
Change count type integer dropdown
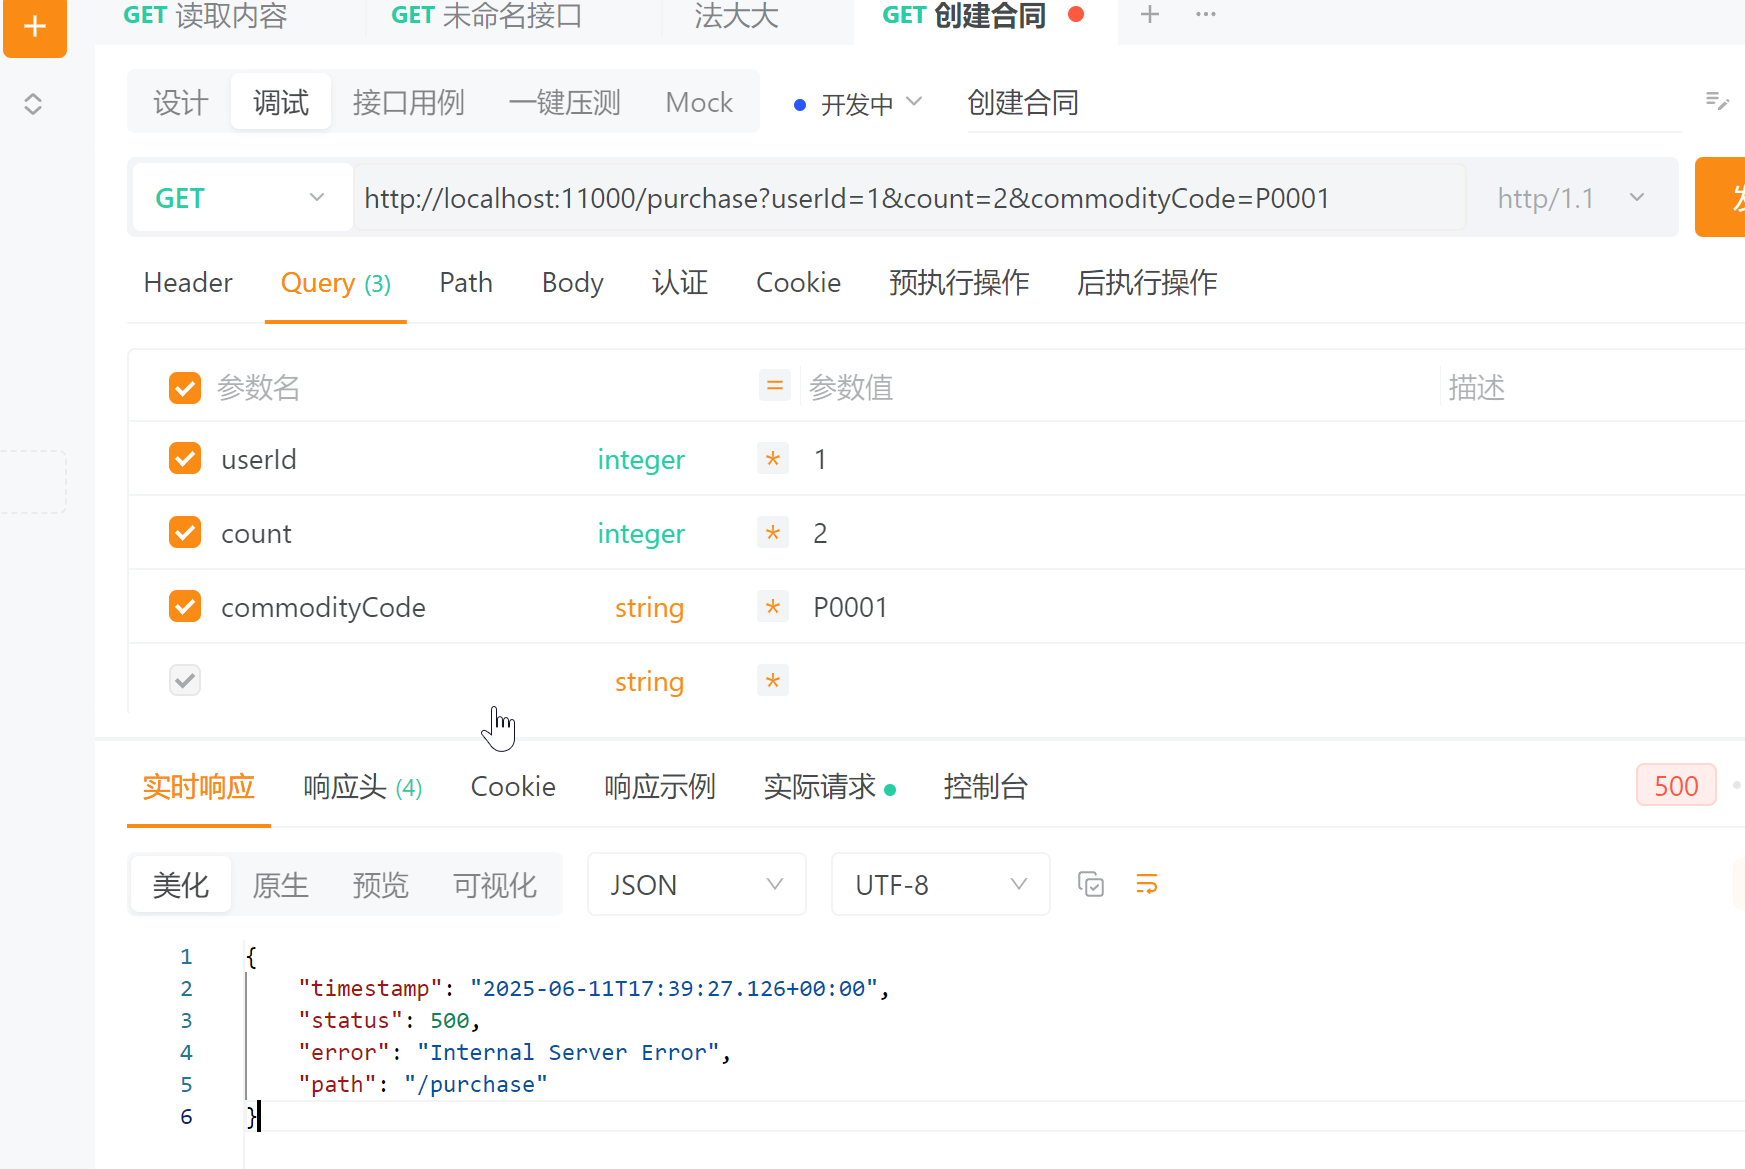[641, 534]
